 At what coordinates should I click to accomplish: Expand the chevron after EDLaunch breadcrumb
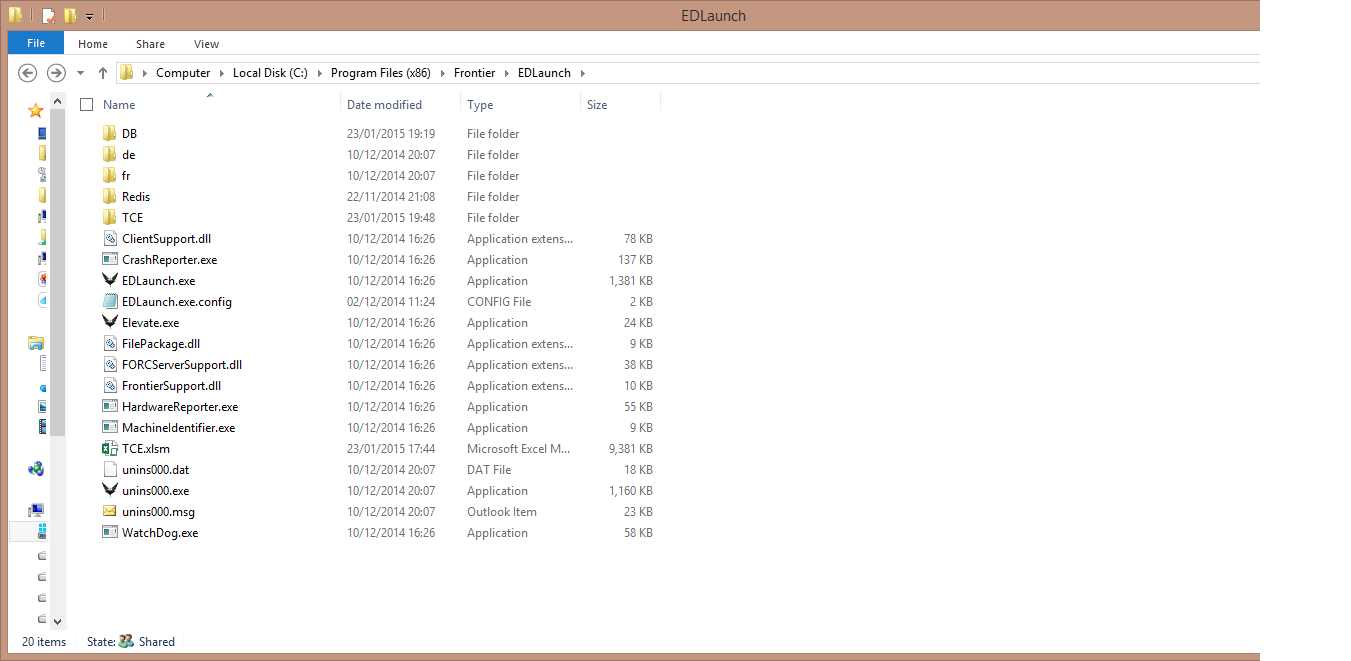pos(583,73)
